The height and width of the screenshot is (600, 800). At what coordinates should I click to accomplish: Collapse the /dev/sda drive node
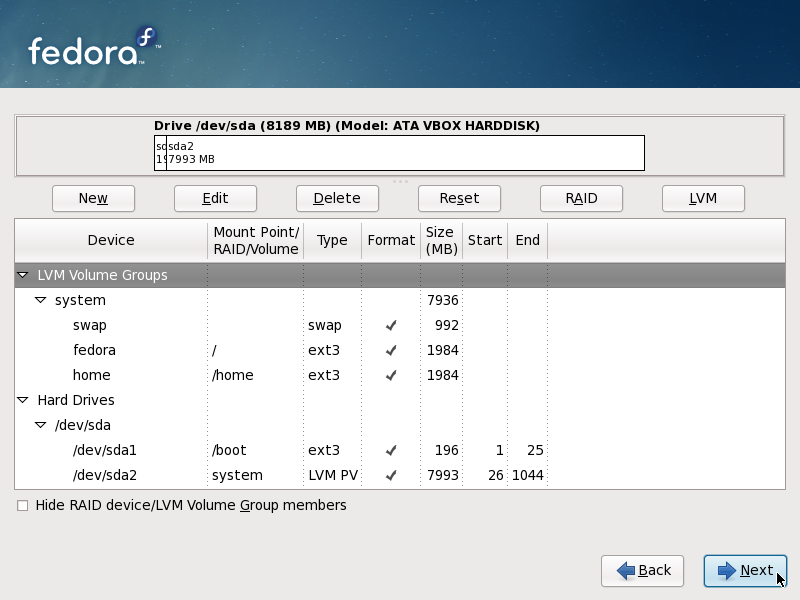click(x=40, y=425)
